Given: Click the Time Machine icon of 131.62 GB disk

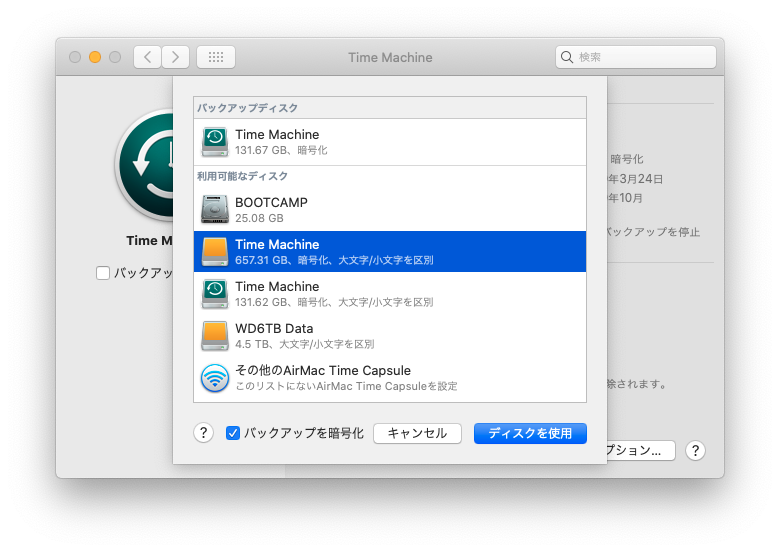Looking at the screenshot, I should point(215,293).
